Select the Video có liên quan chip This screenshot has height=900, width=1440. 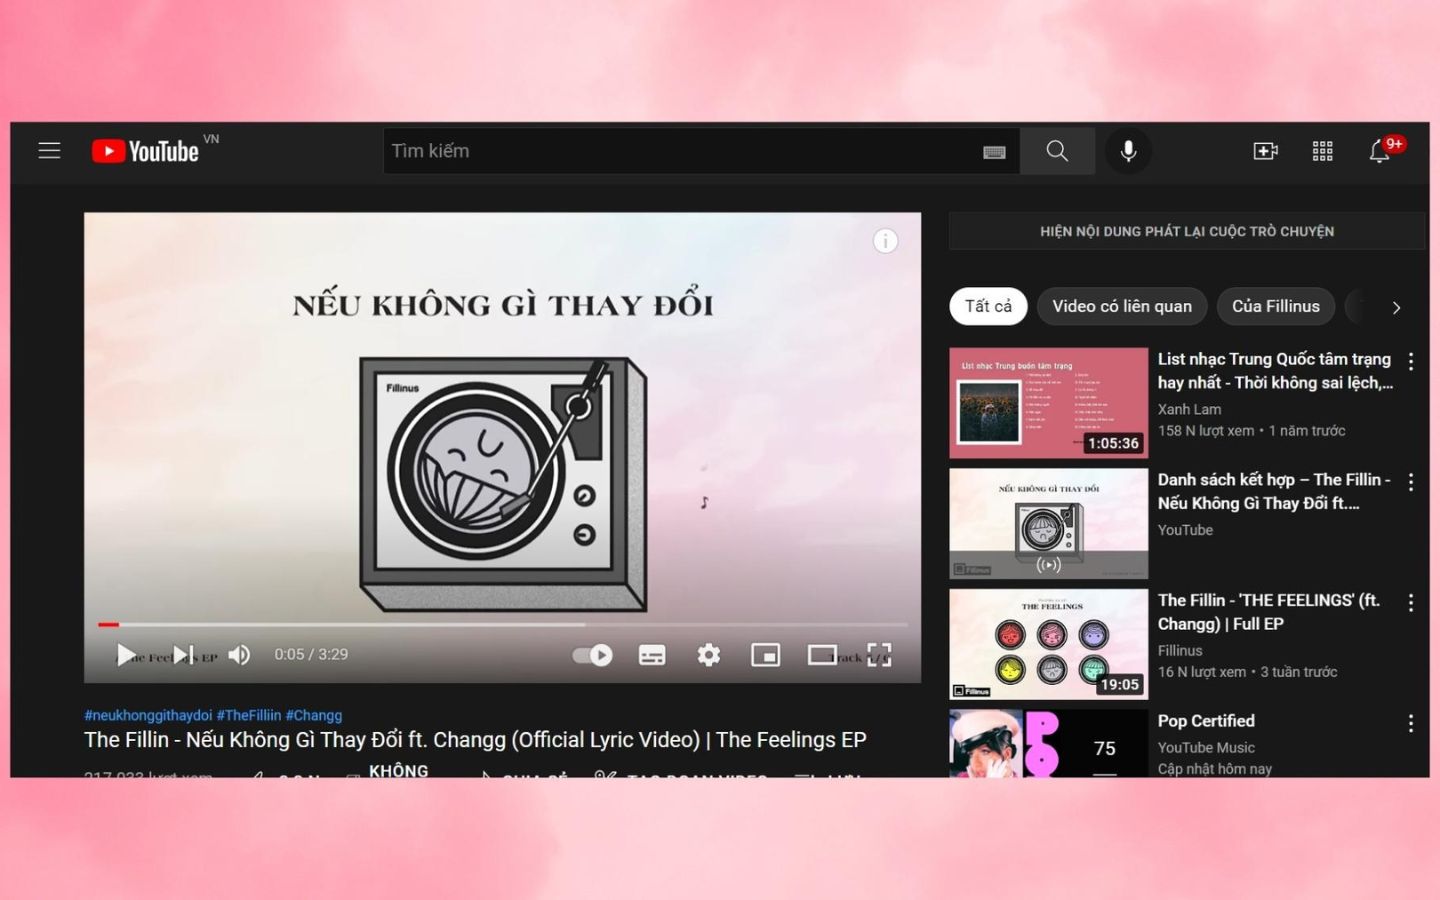[x=1122, y=306]
